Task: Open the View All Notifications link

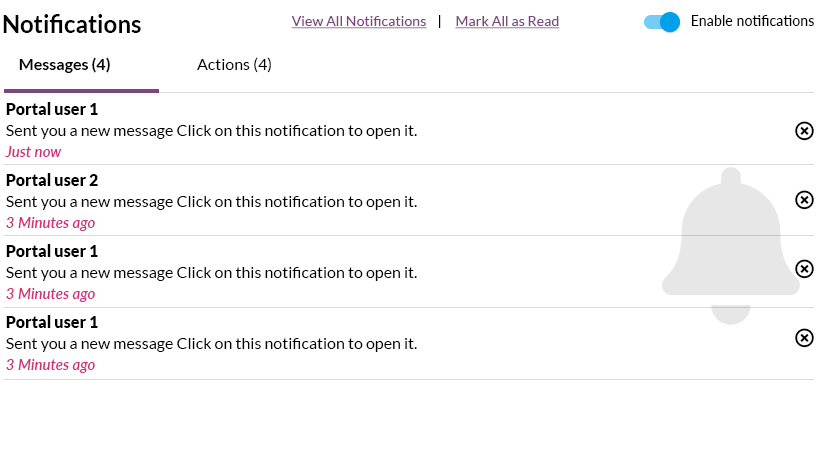Action: [359, 21]
